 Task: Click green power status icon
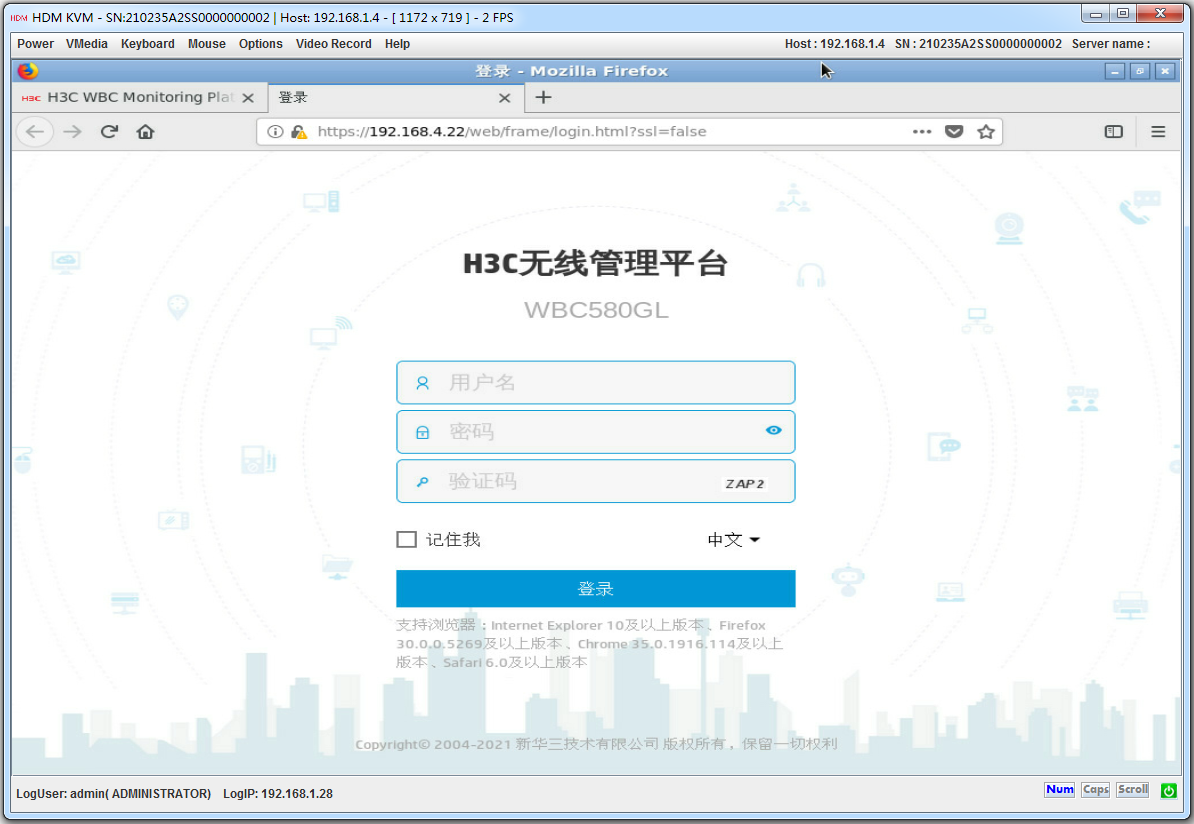pos(1169,790)
